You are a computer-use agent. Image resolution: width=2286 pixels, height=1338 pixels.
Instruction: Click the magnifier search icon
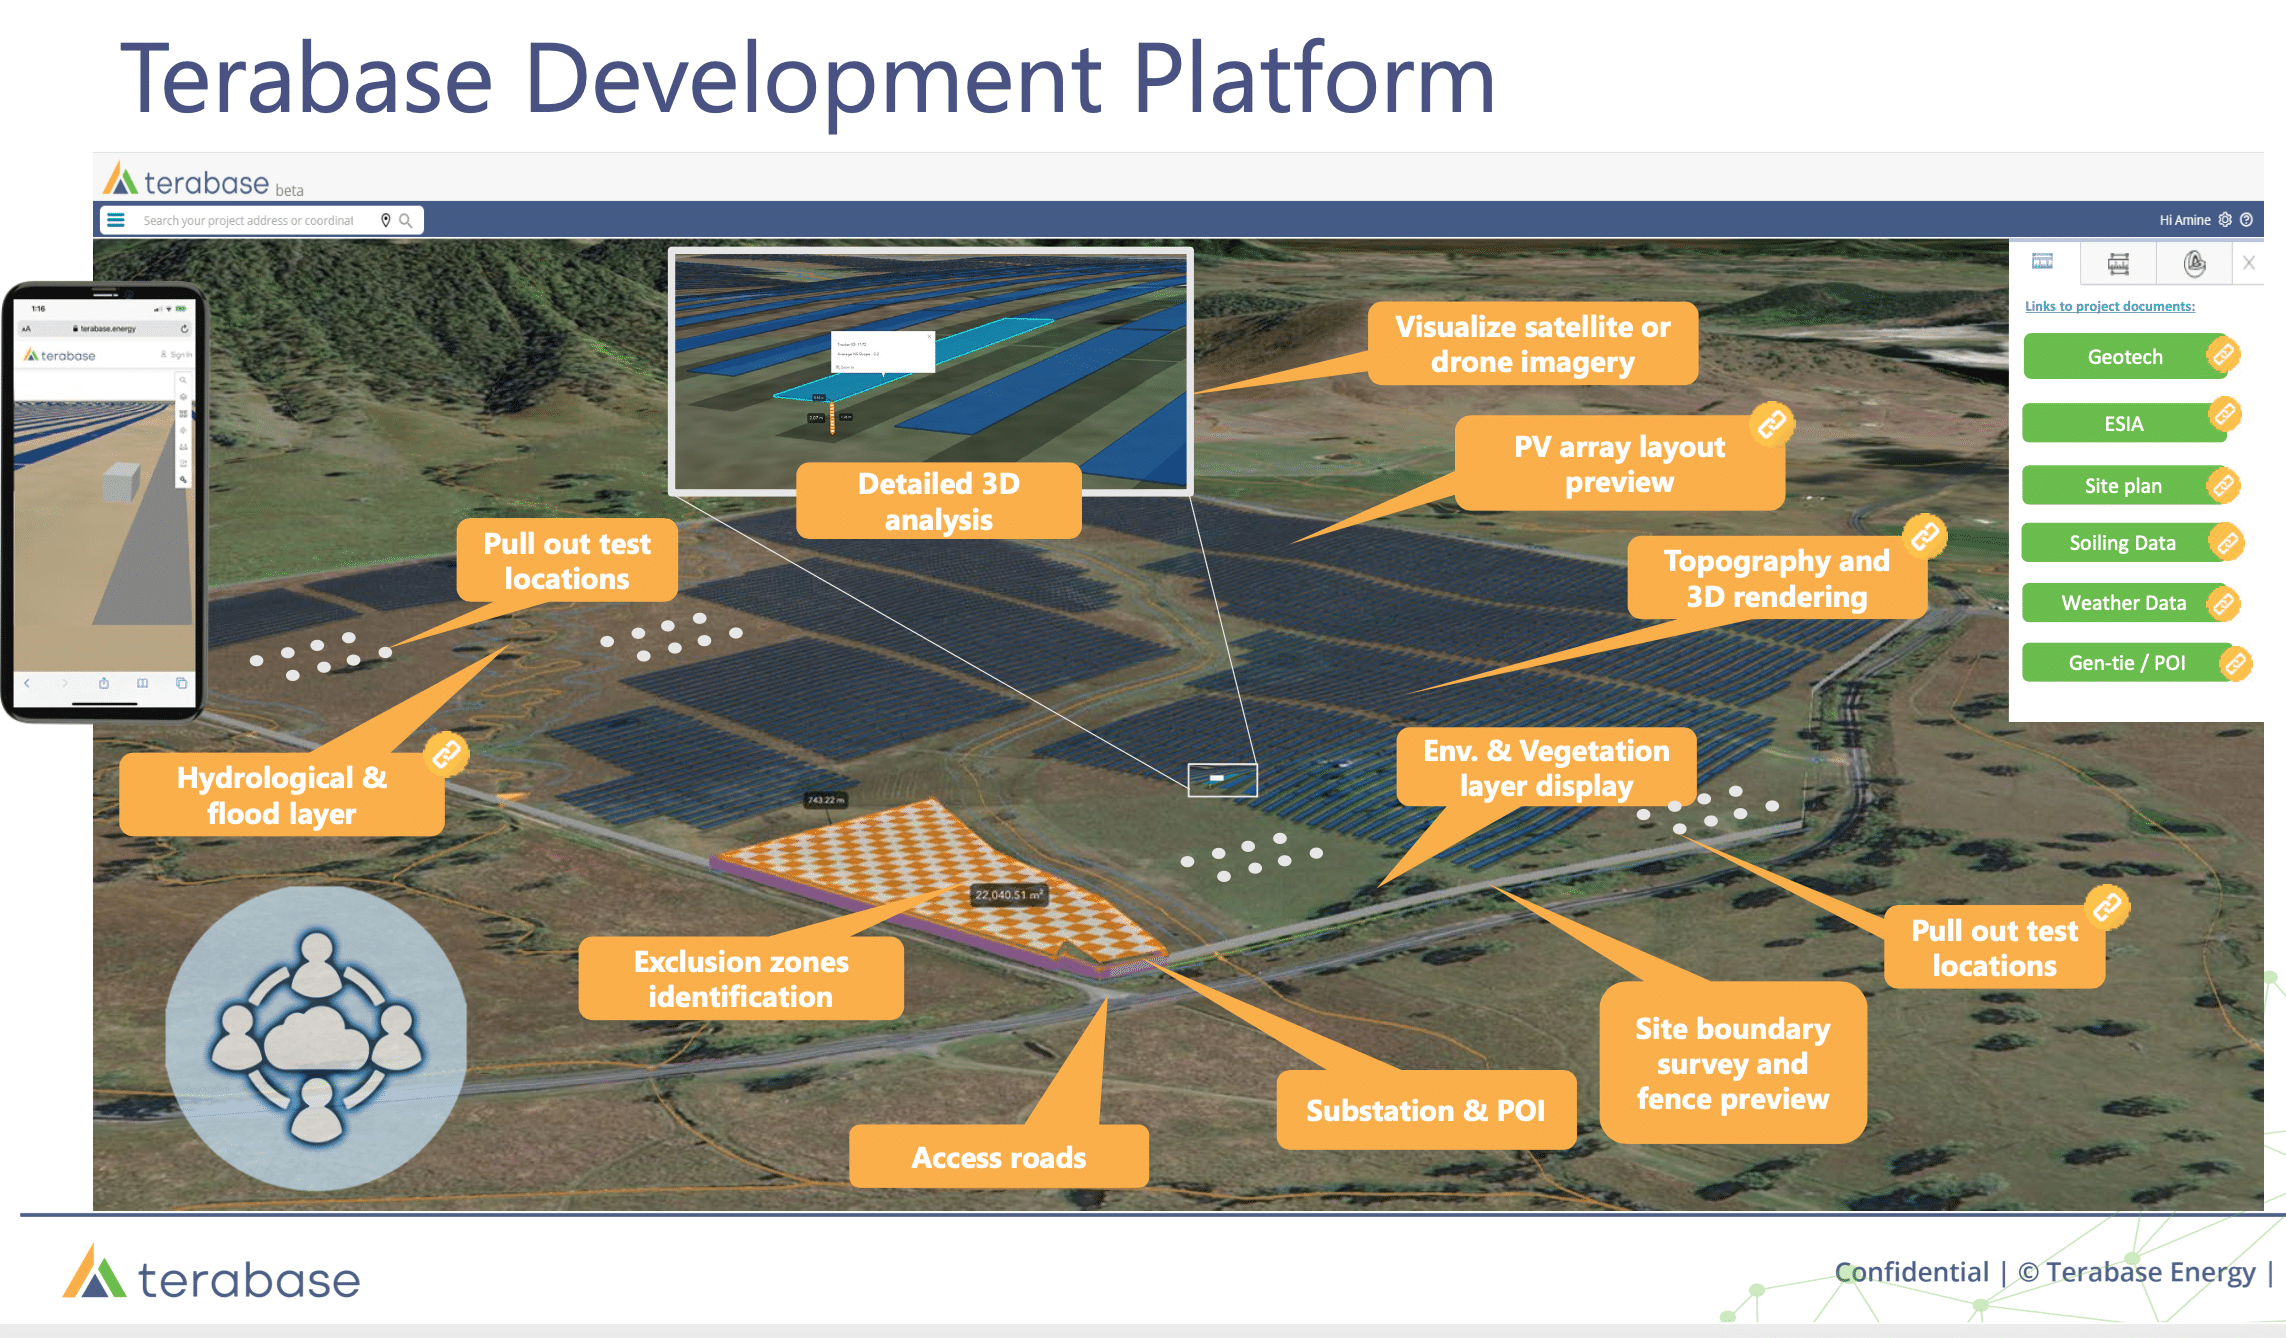[x=407, y=219]
